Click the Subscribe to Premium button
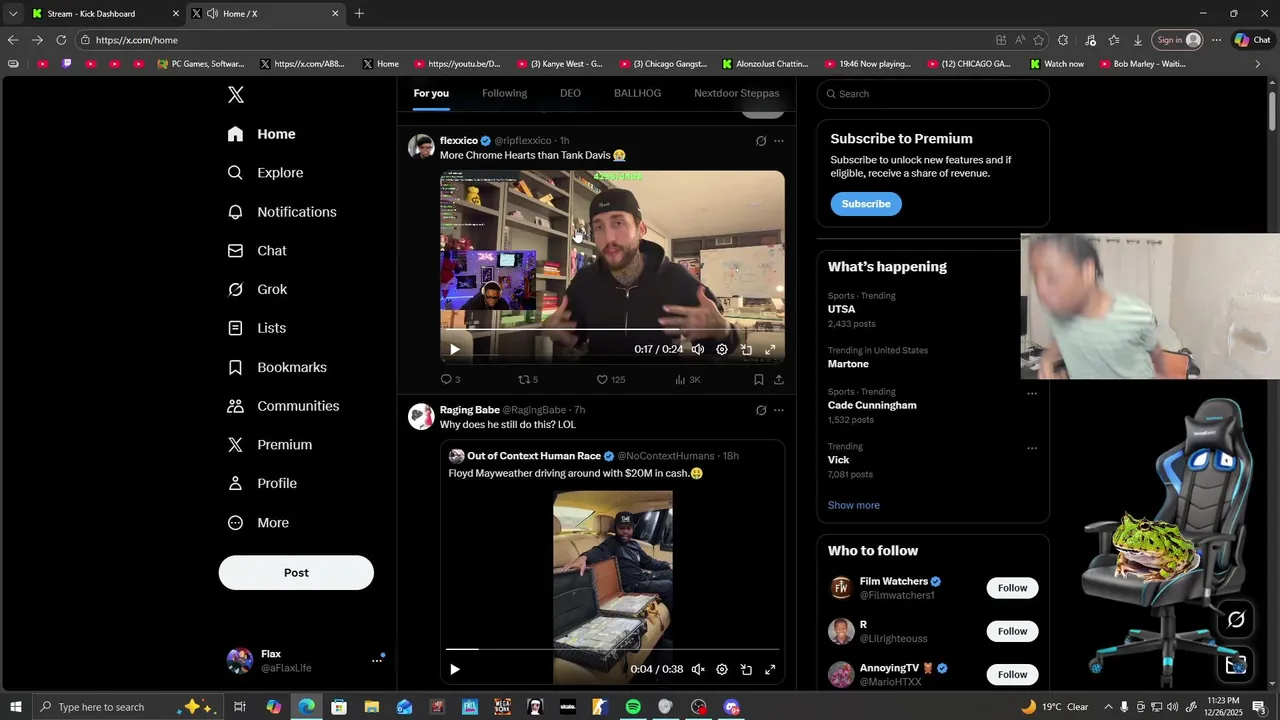Viewport: 1280px width, 720px height. (x=866, y=204)
